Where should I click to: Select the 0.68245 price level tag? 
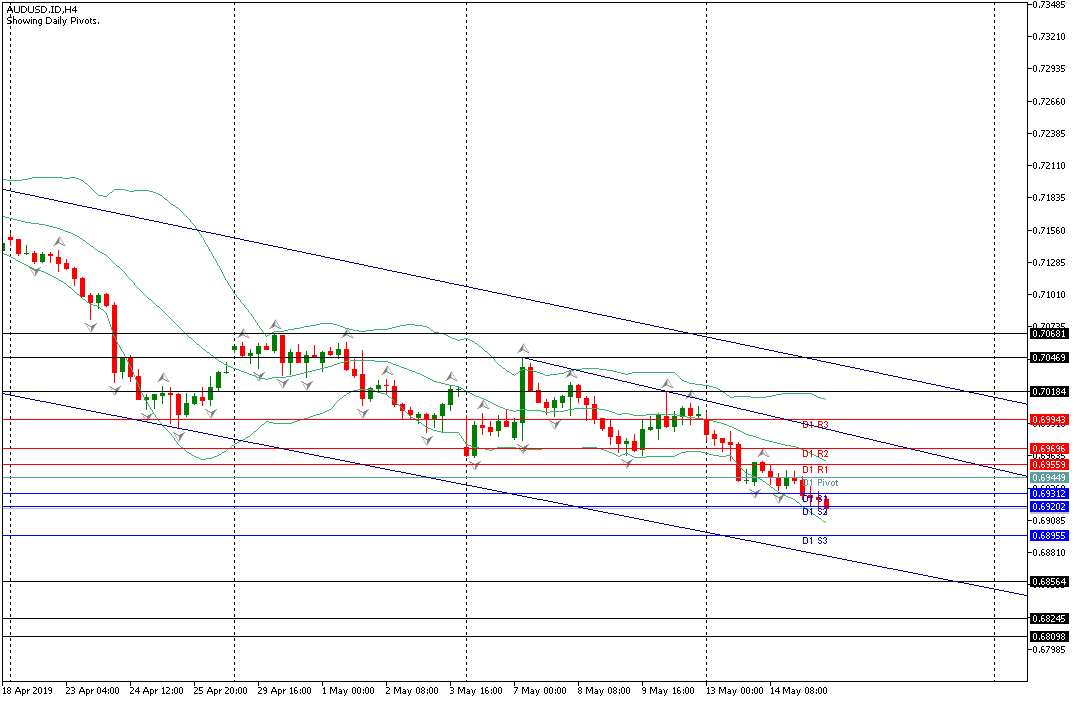(1048, 619)
